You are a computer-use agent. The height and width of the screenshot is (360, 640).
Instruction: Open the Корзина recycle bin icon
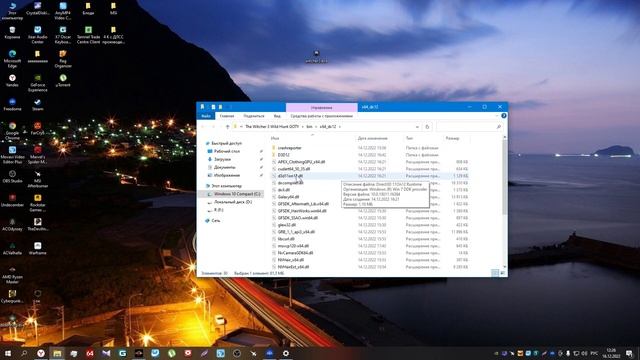(12, 33)
